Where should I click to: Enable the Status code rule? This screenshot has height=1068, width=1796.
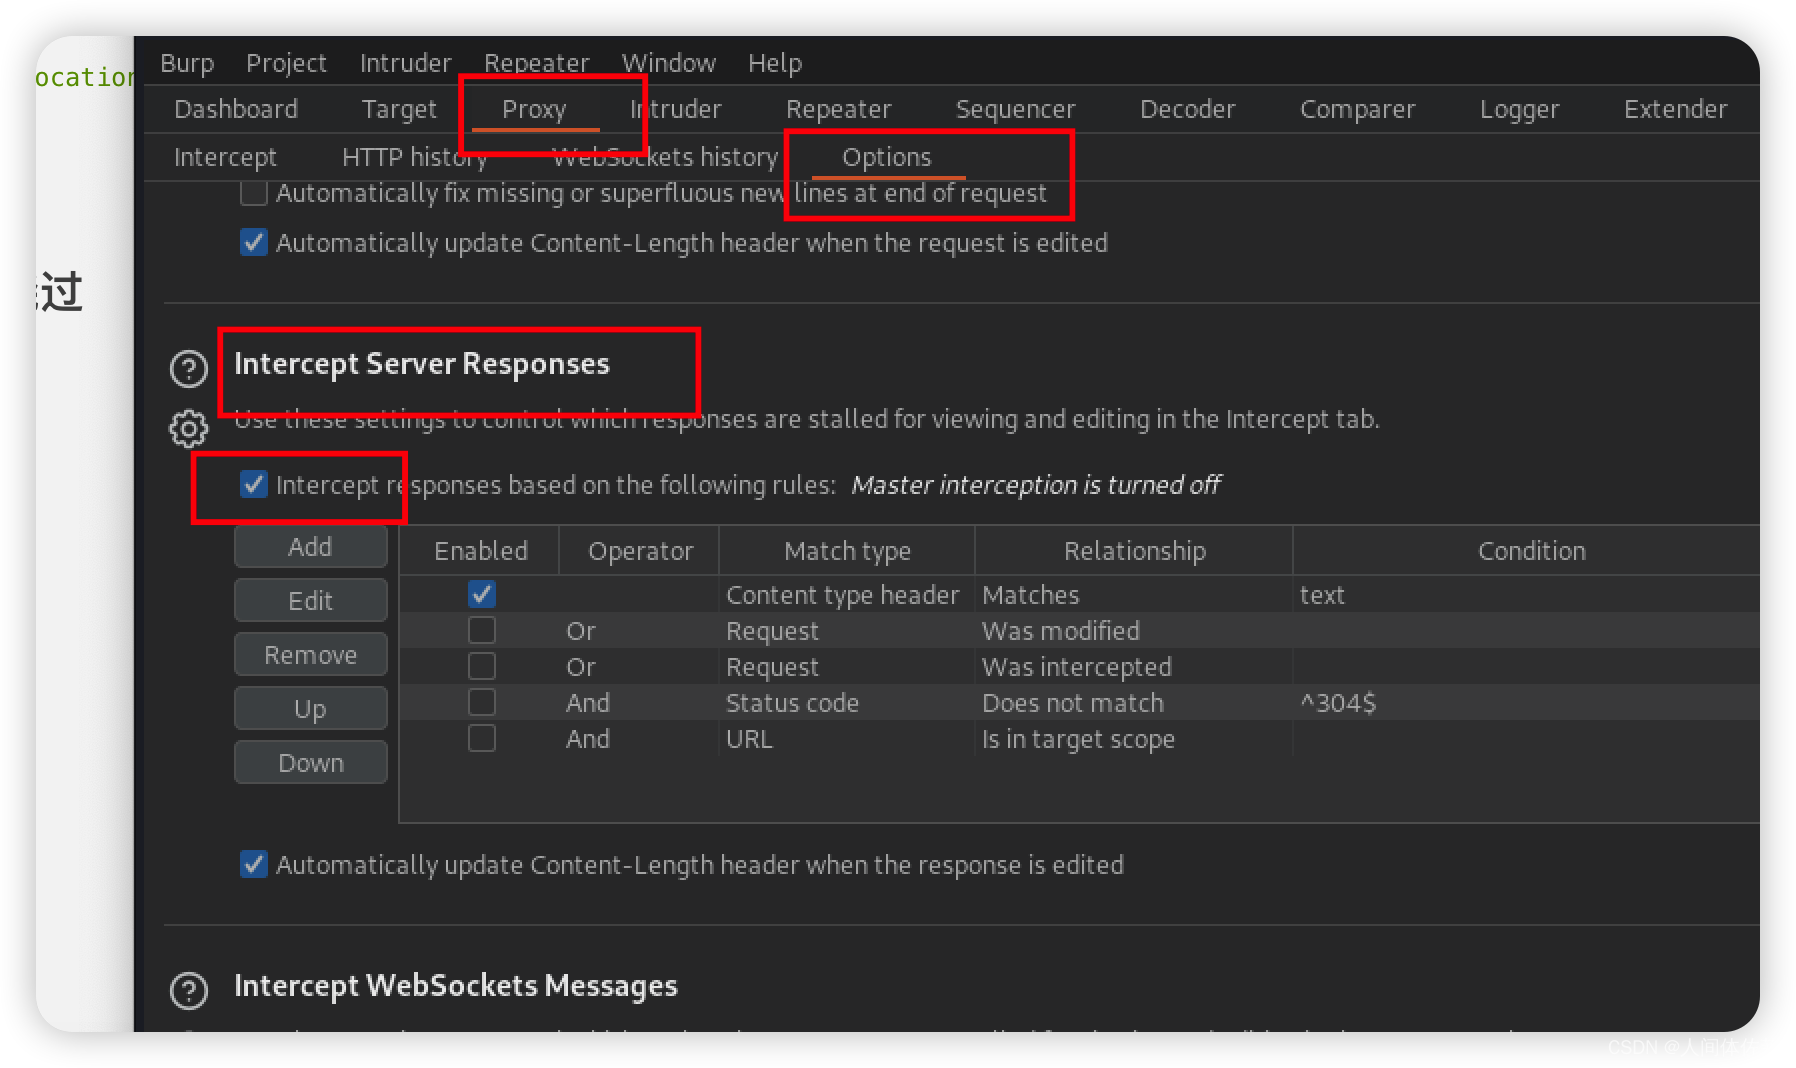pyautogui.click(x=482, y=702)
